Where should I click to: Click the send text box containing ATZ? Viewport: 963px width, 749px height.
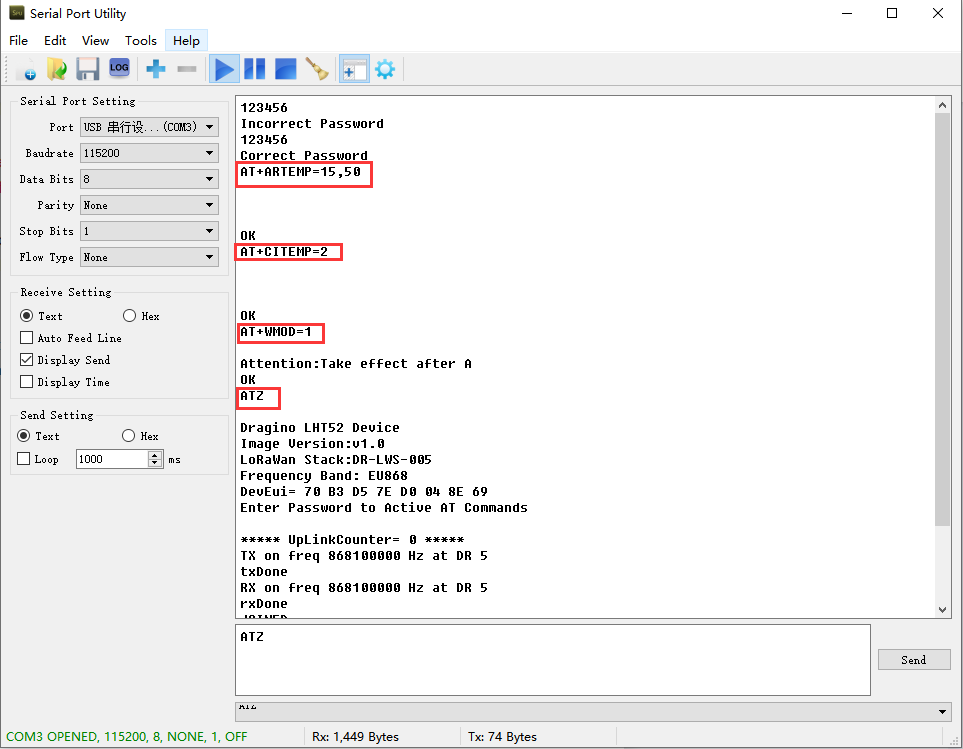tap(553, 660)
